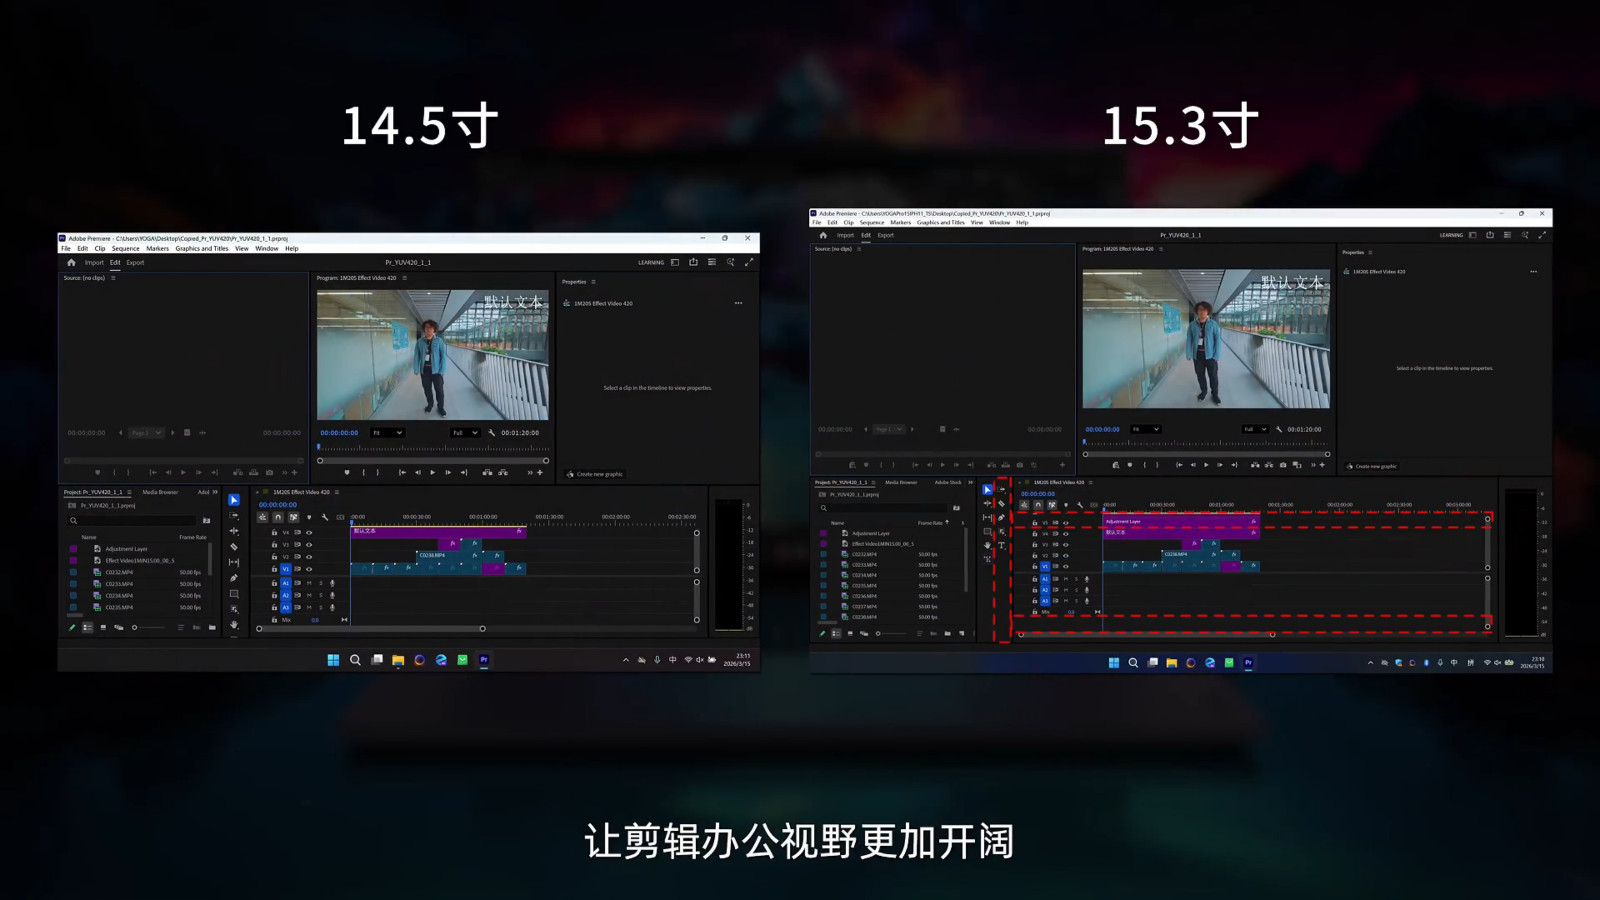Click Export in the 15.3寸 window header
Screen dimensions: 1600x900
[x=886, y=235]
